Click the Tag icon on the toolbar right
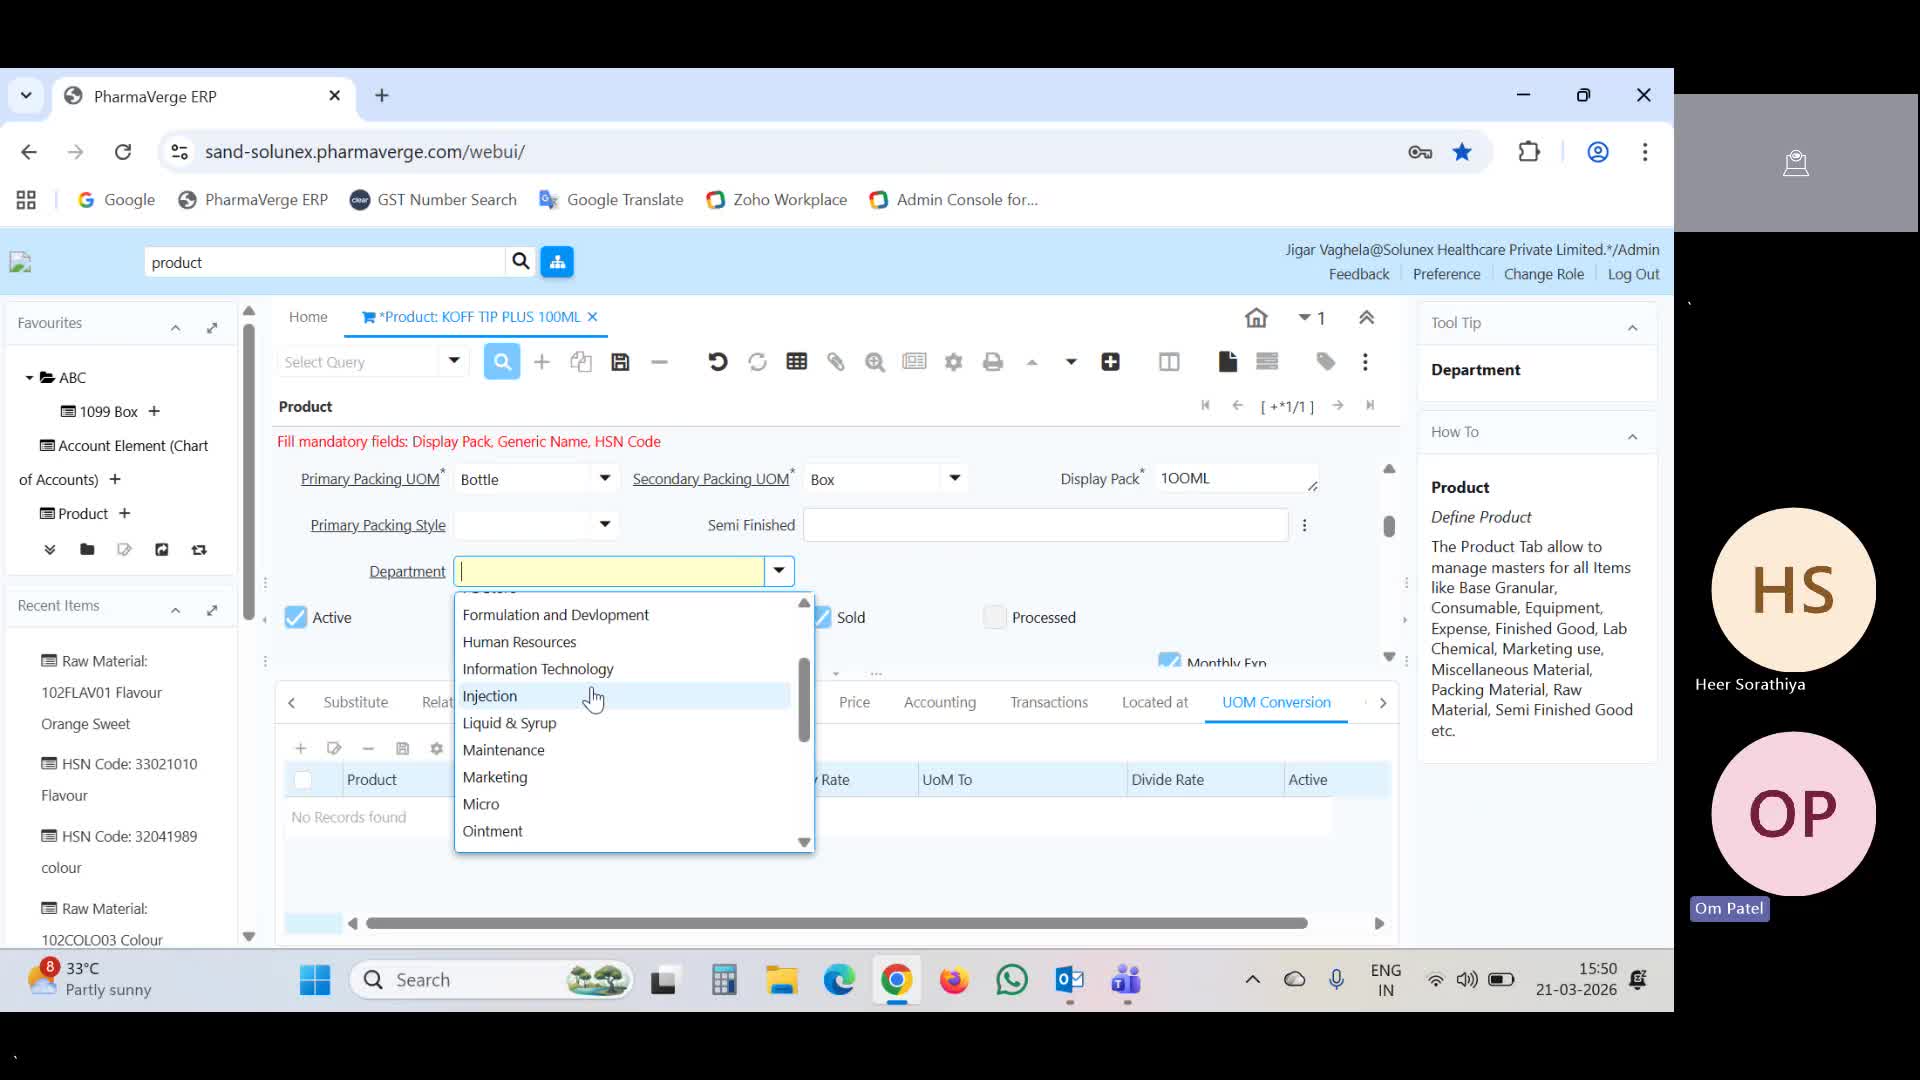Viewport: 1920px width, 1080px height. 1325,362
